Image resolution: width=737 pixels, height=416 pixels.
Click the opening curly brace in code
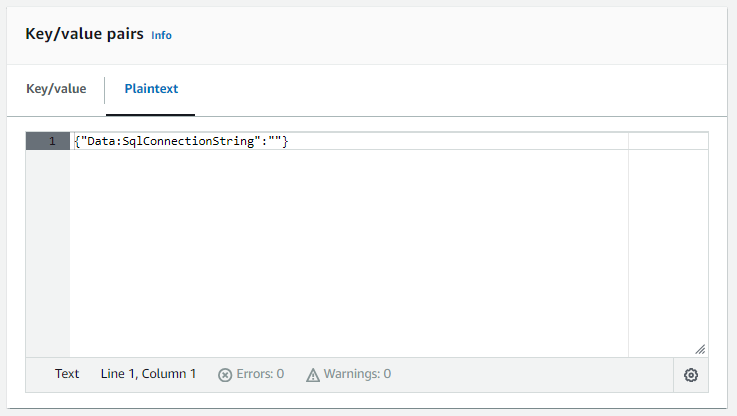[x=77, y=141]
